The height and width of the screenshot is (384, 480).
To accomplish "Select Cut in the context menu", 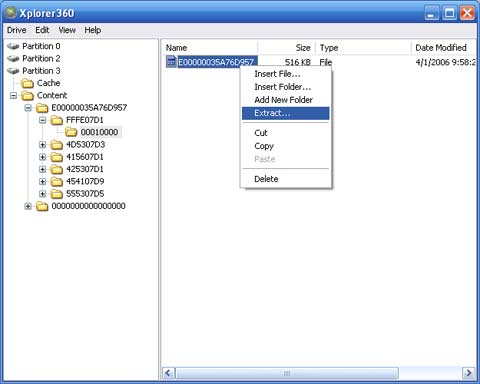I will coord(286,133).
